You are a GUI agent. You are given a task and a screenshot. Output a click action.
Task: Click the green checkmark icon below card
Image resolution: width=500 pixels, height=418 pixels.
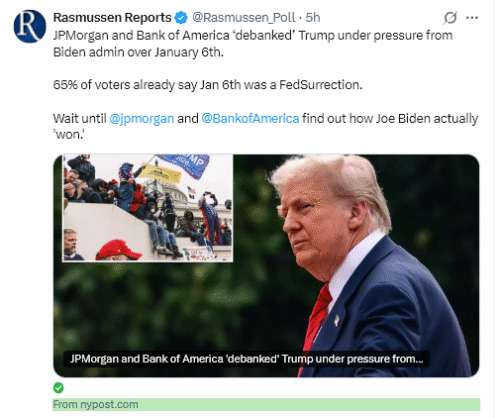(x=58, y=388)
